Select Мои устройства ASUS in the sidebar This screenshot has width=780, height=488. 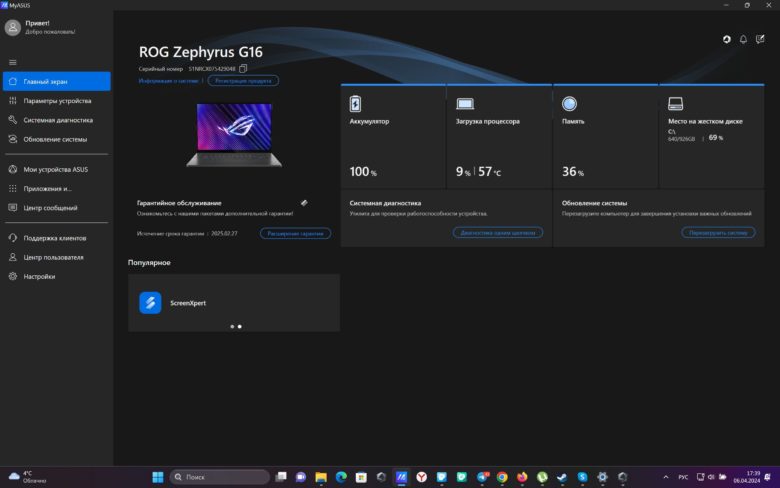pyautogui.click(x=57, y=169)
